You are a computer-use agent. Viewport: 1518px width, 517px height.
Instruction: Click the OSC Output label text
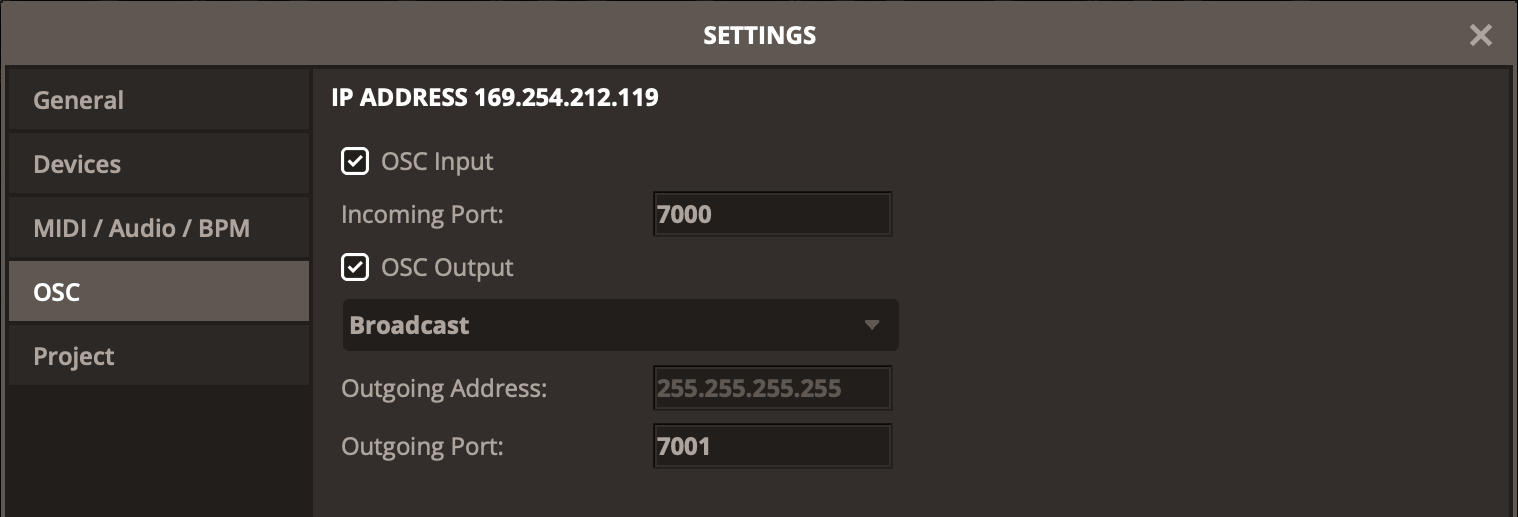point(447,268)
